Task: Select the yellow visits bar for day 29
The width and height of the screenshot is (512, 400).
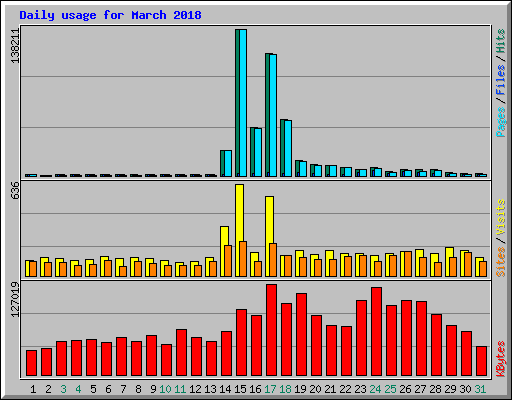Action: (449, 262)
